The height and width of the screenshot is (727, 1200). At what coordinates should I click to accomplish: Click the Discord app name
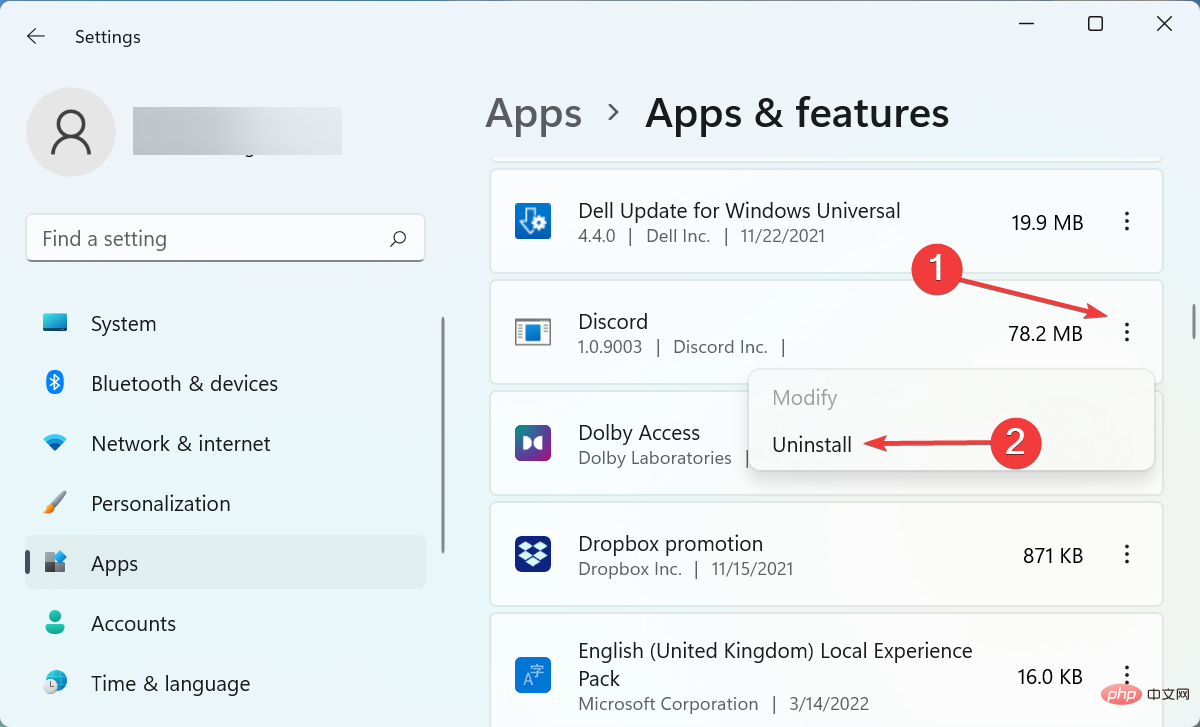[x=613, y=321]
